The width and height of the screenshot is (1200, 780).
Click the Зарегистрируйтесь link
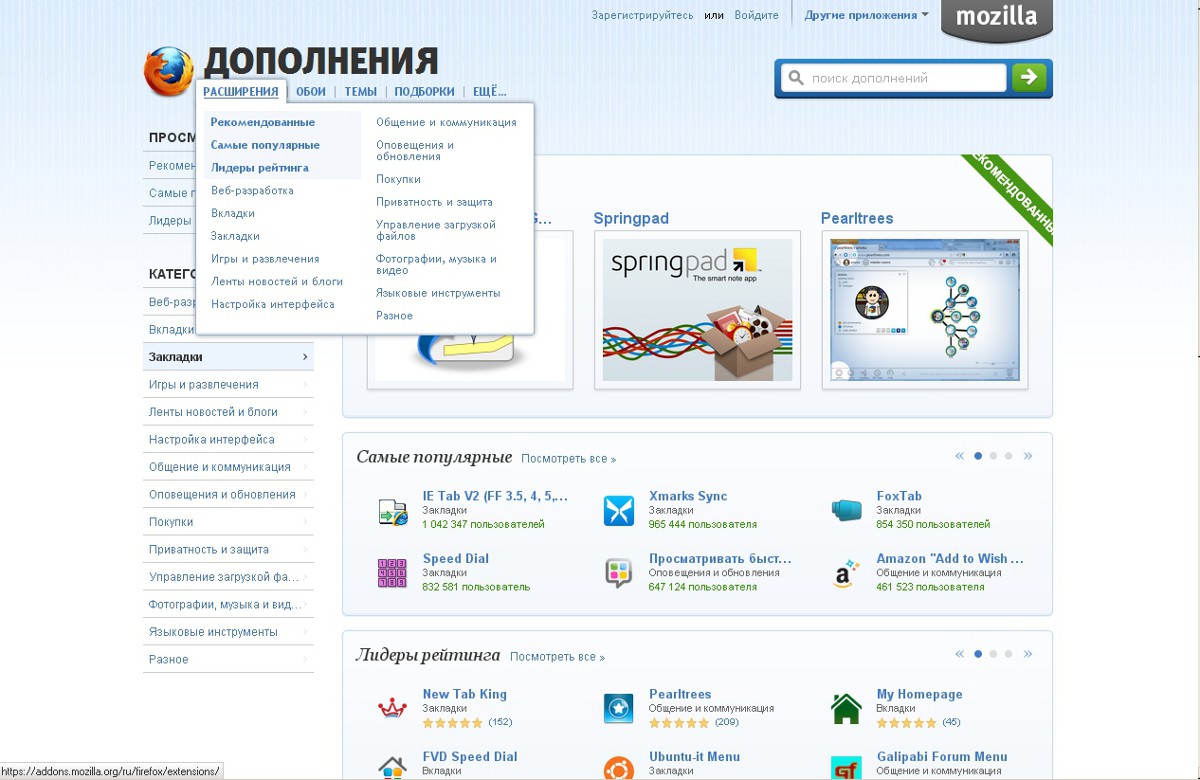641,15
